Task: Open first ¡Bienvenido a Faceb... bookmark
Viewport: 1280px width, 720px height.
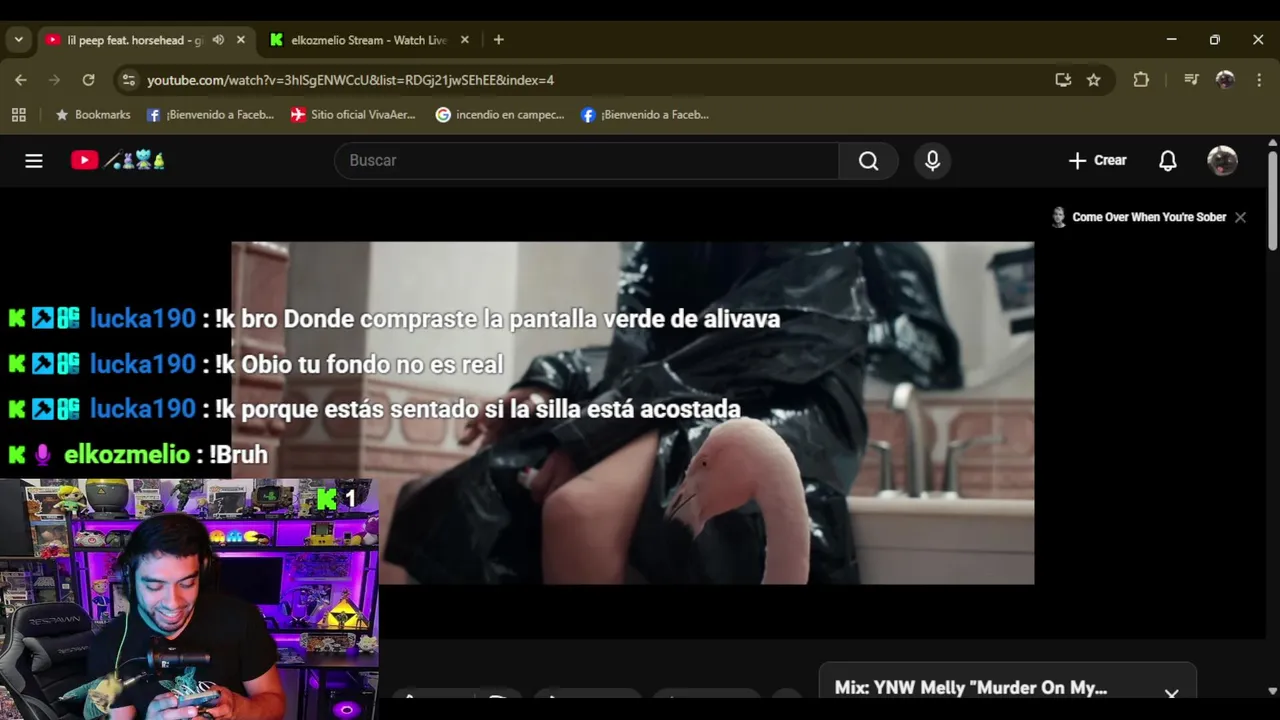Action: pos(210,115)
